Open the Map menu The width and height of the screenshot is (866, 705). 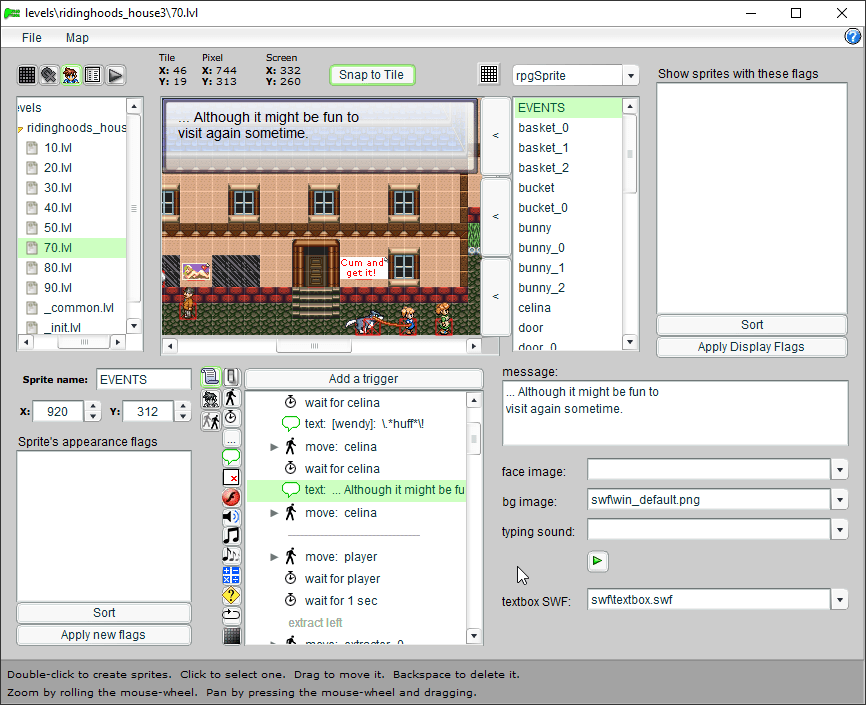(x=77, y=37)
